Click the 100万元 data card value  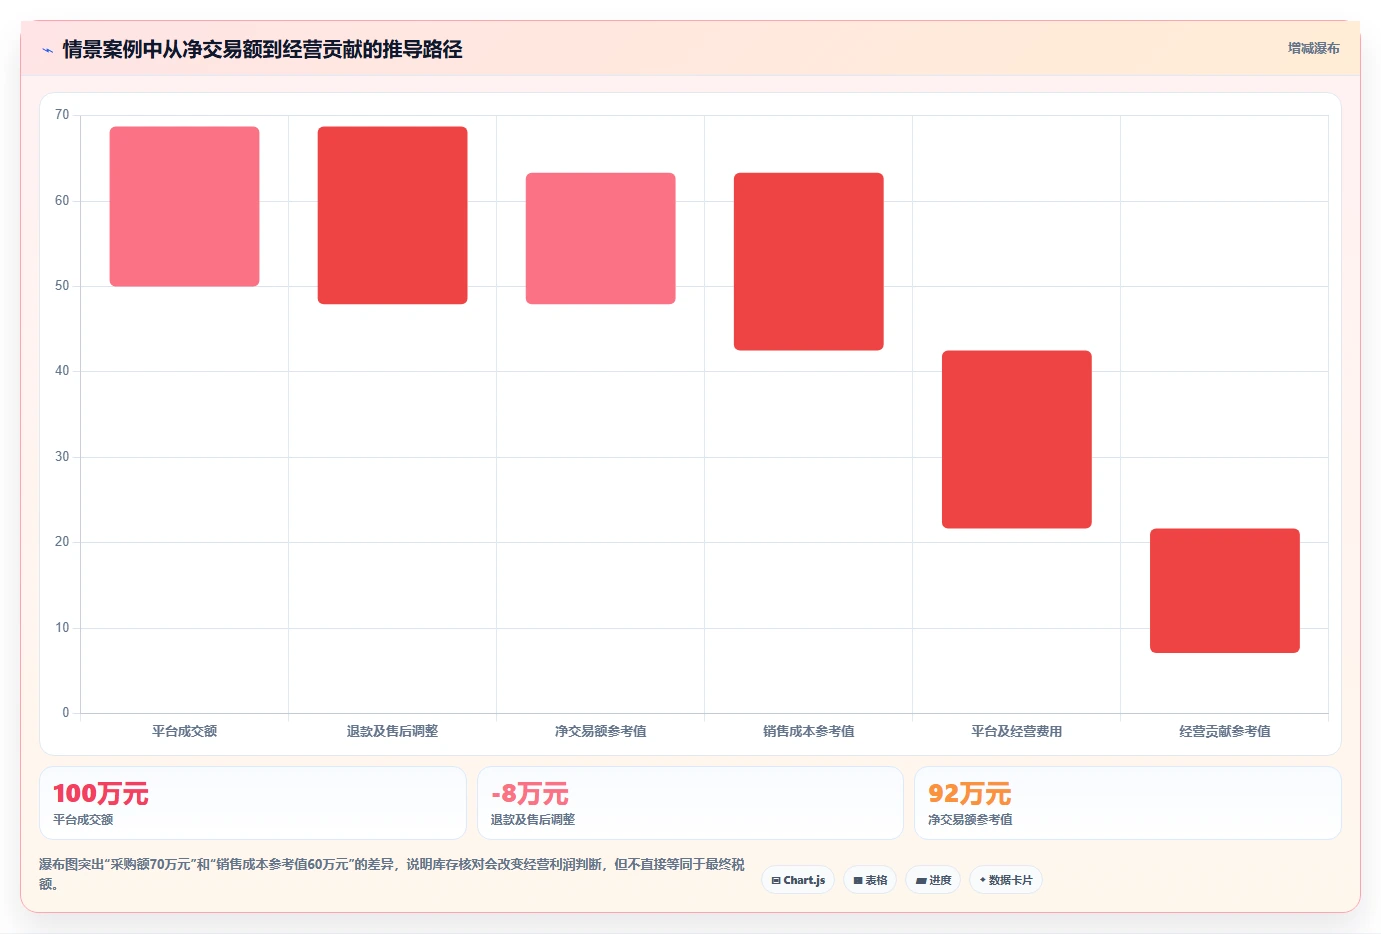(x=101, y=794)
